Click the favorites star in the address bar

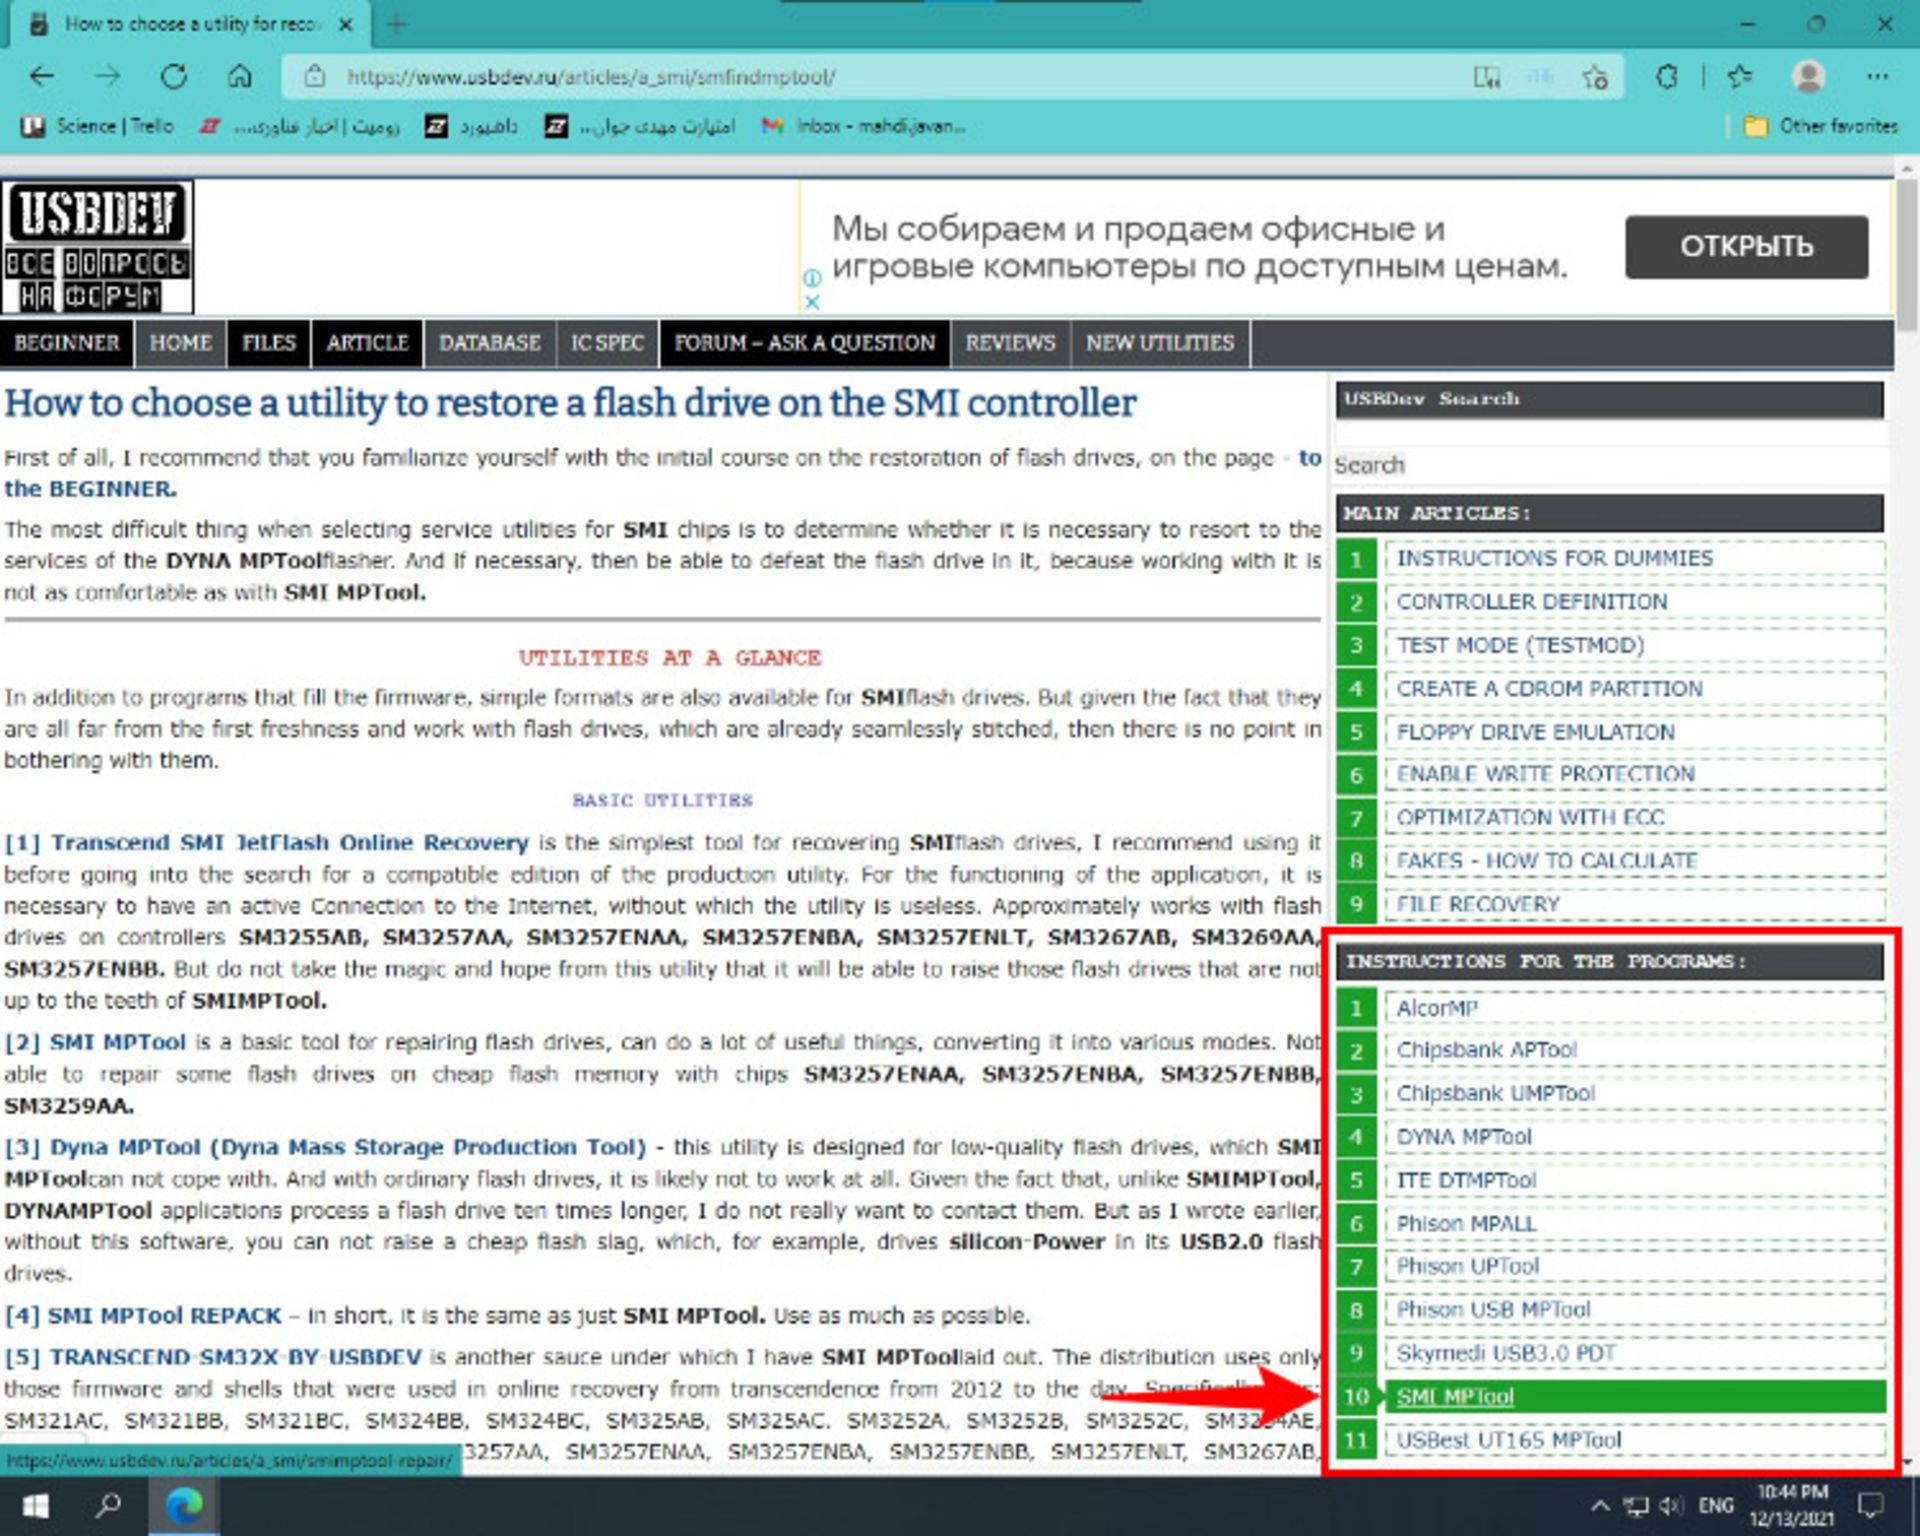click(1594, 76)
